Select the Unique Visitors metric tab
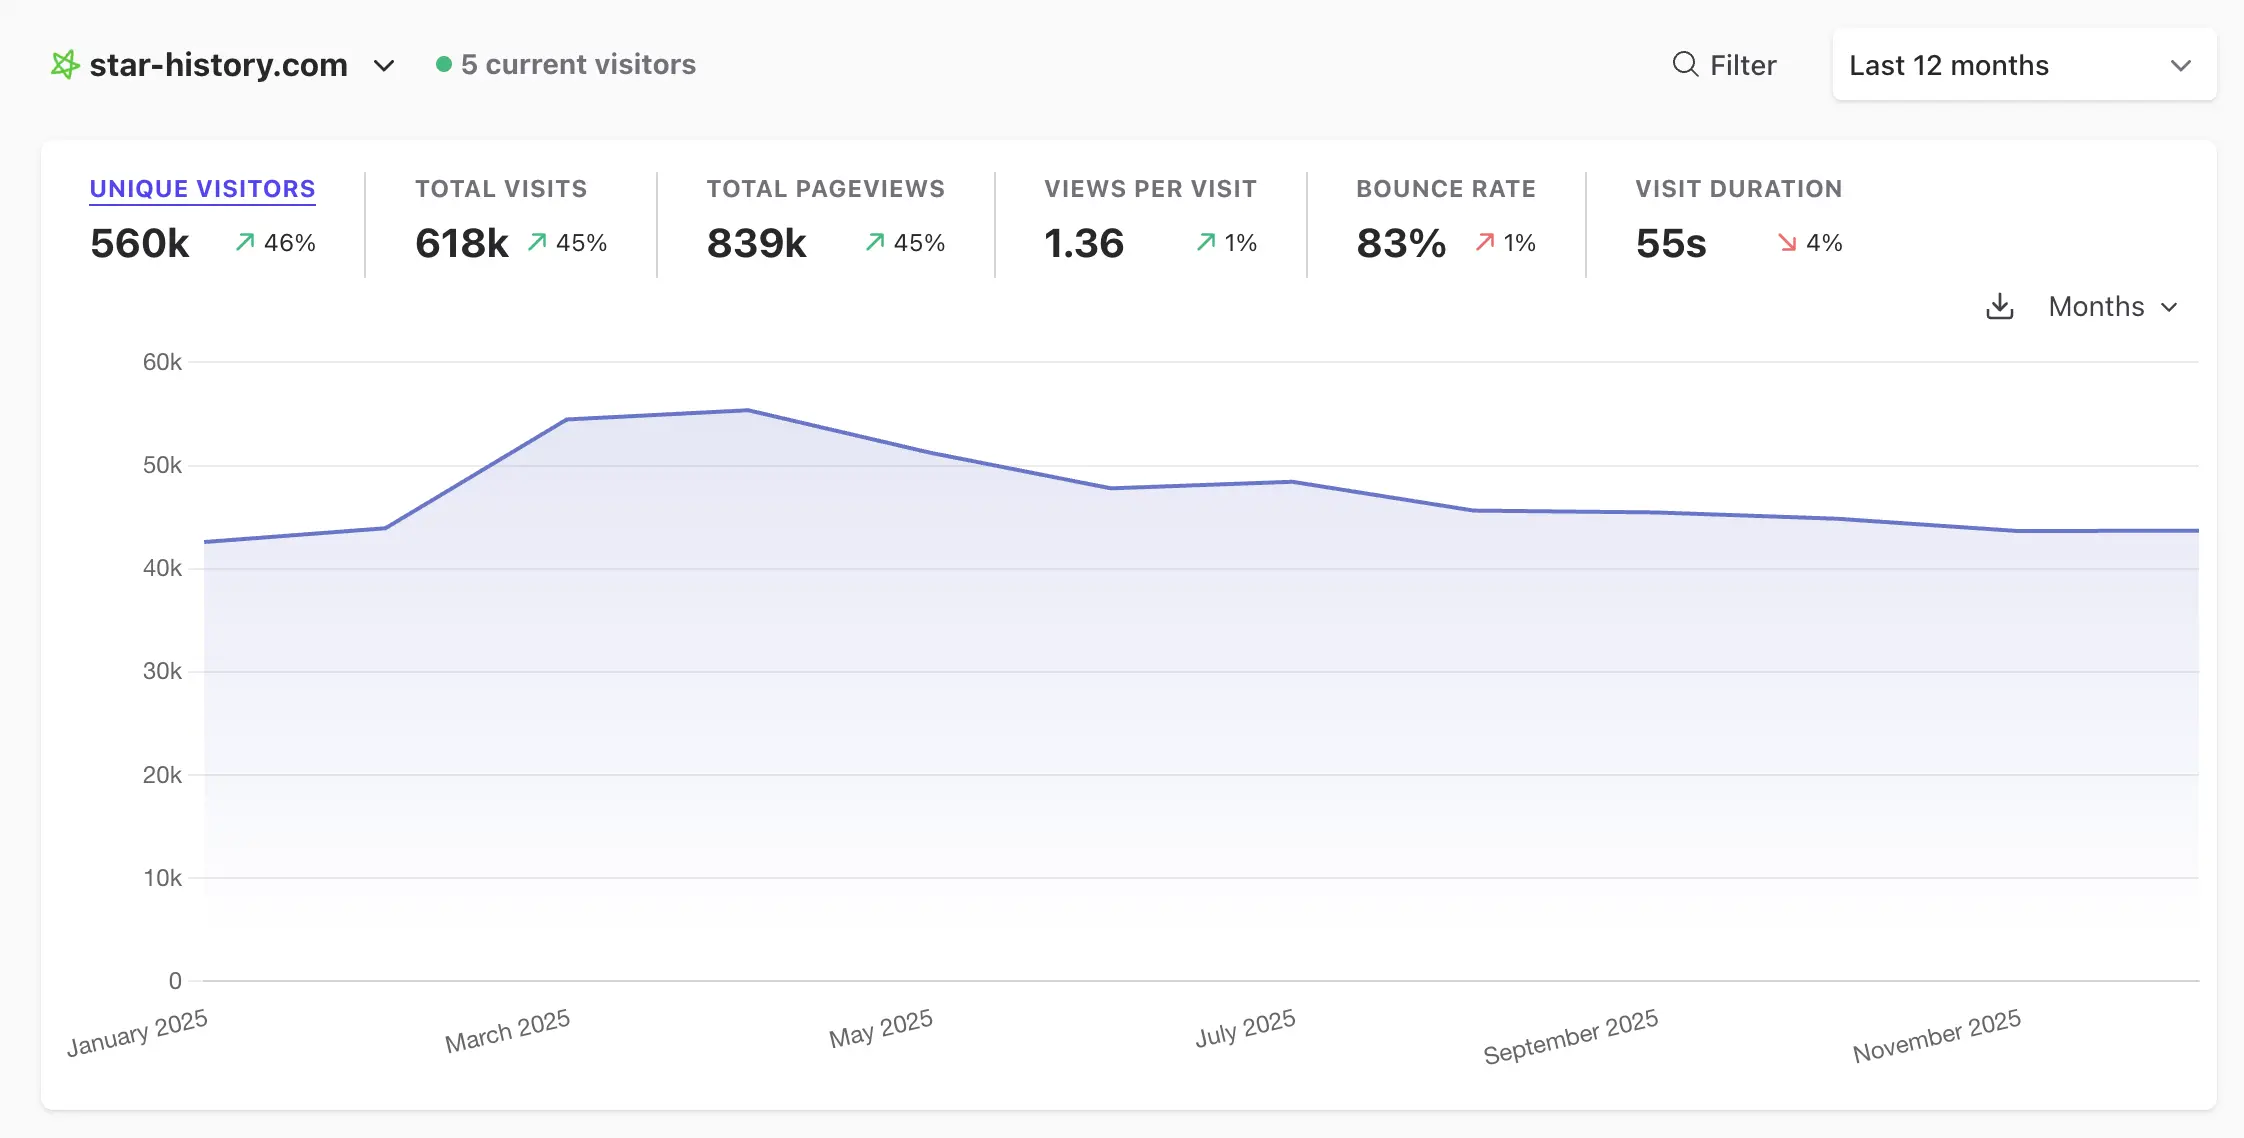This screenshot has width=2244, height=1138. (x=202, y=189)
